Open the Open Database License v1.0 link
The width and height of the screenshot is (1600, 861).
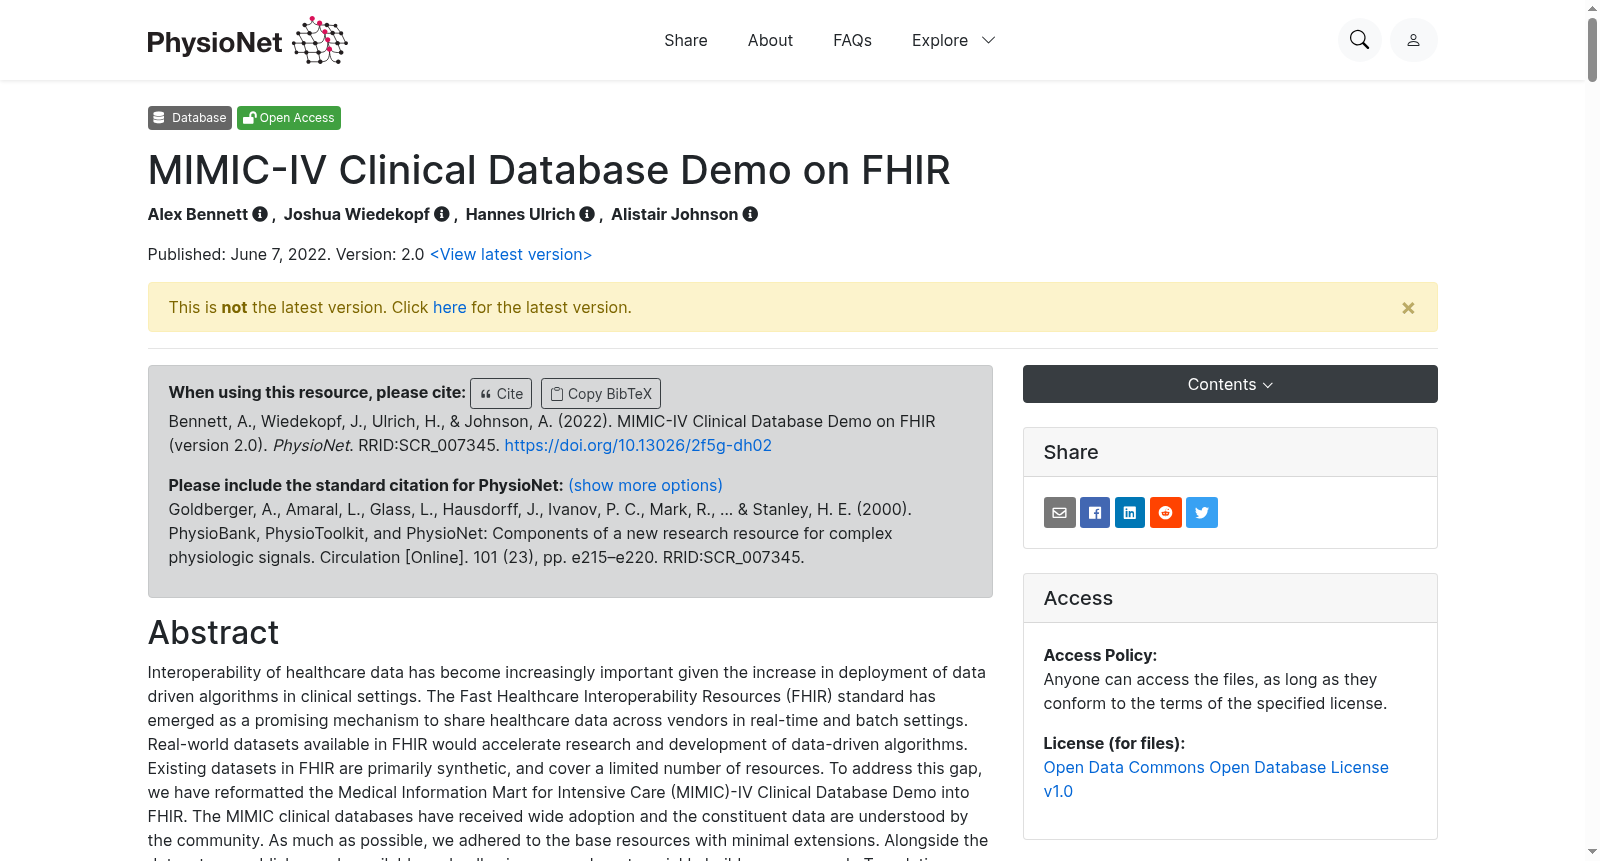(x=1216, y=779)
